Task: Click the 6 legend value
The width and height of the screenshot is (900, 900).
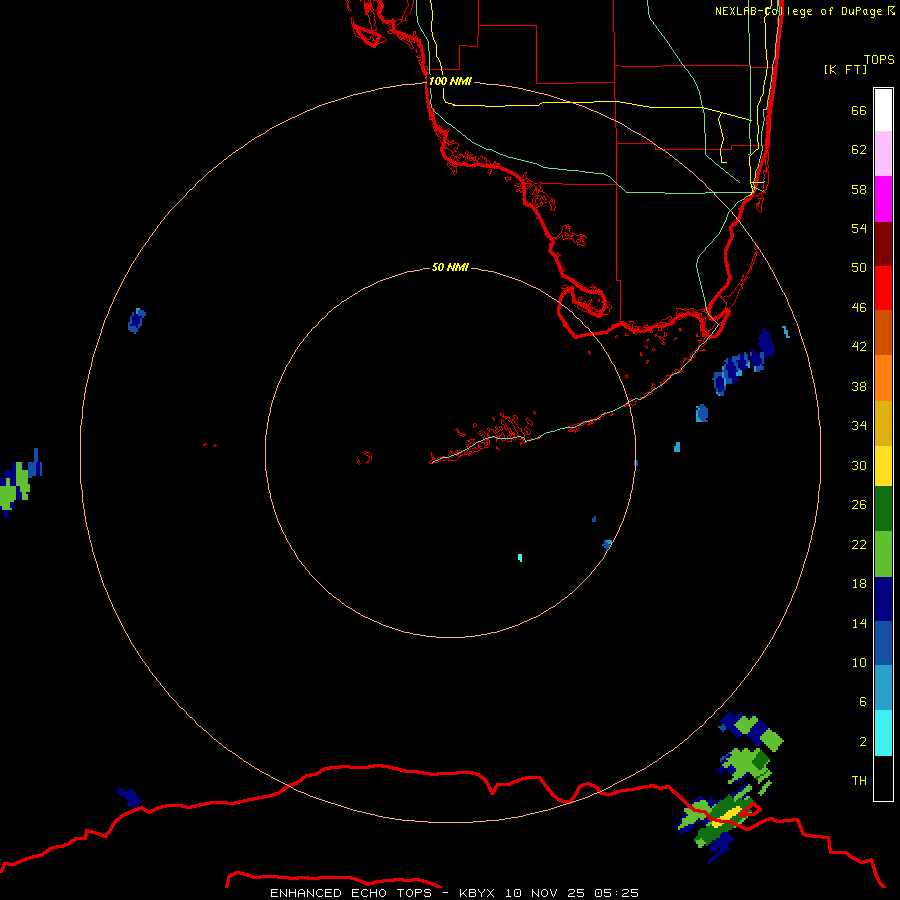Action: pyautogui.click(x=862, y=701)
